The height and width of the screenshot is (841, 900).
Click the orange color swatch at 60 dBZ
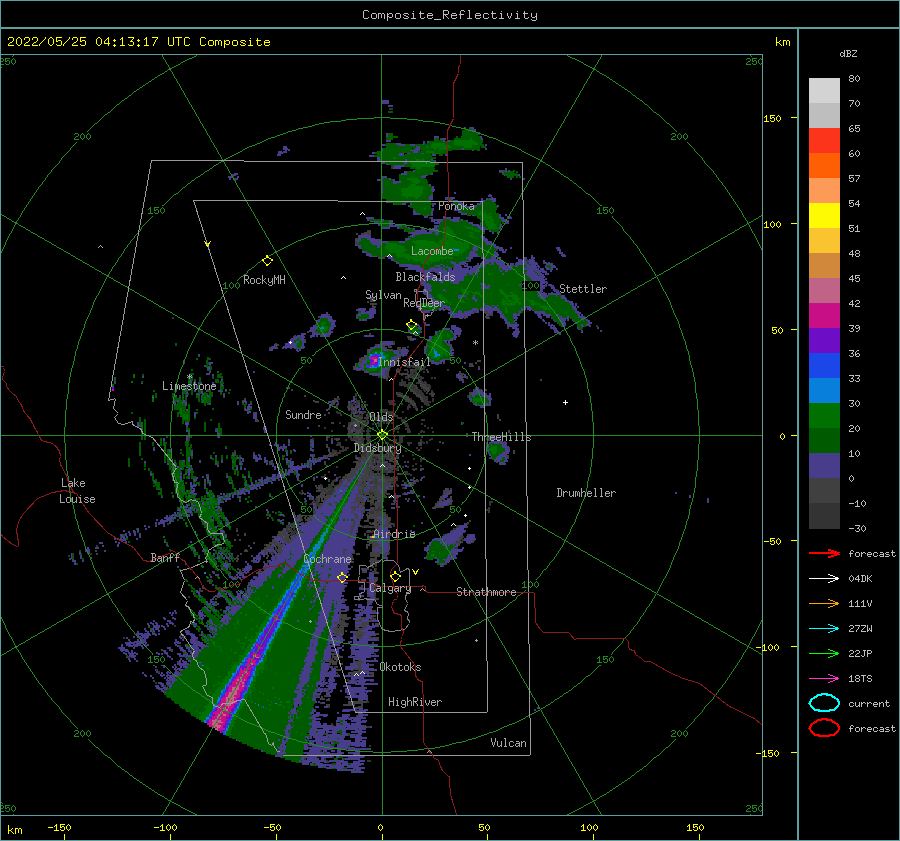click(x=824, y=165)
